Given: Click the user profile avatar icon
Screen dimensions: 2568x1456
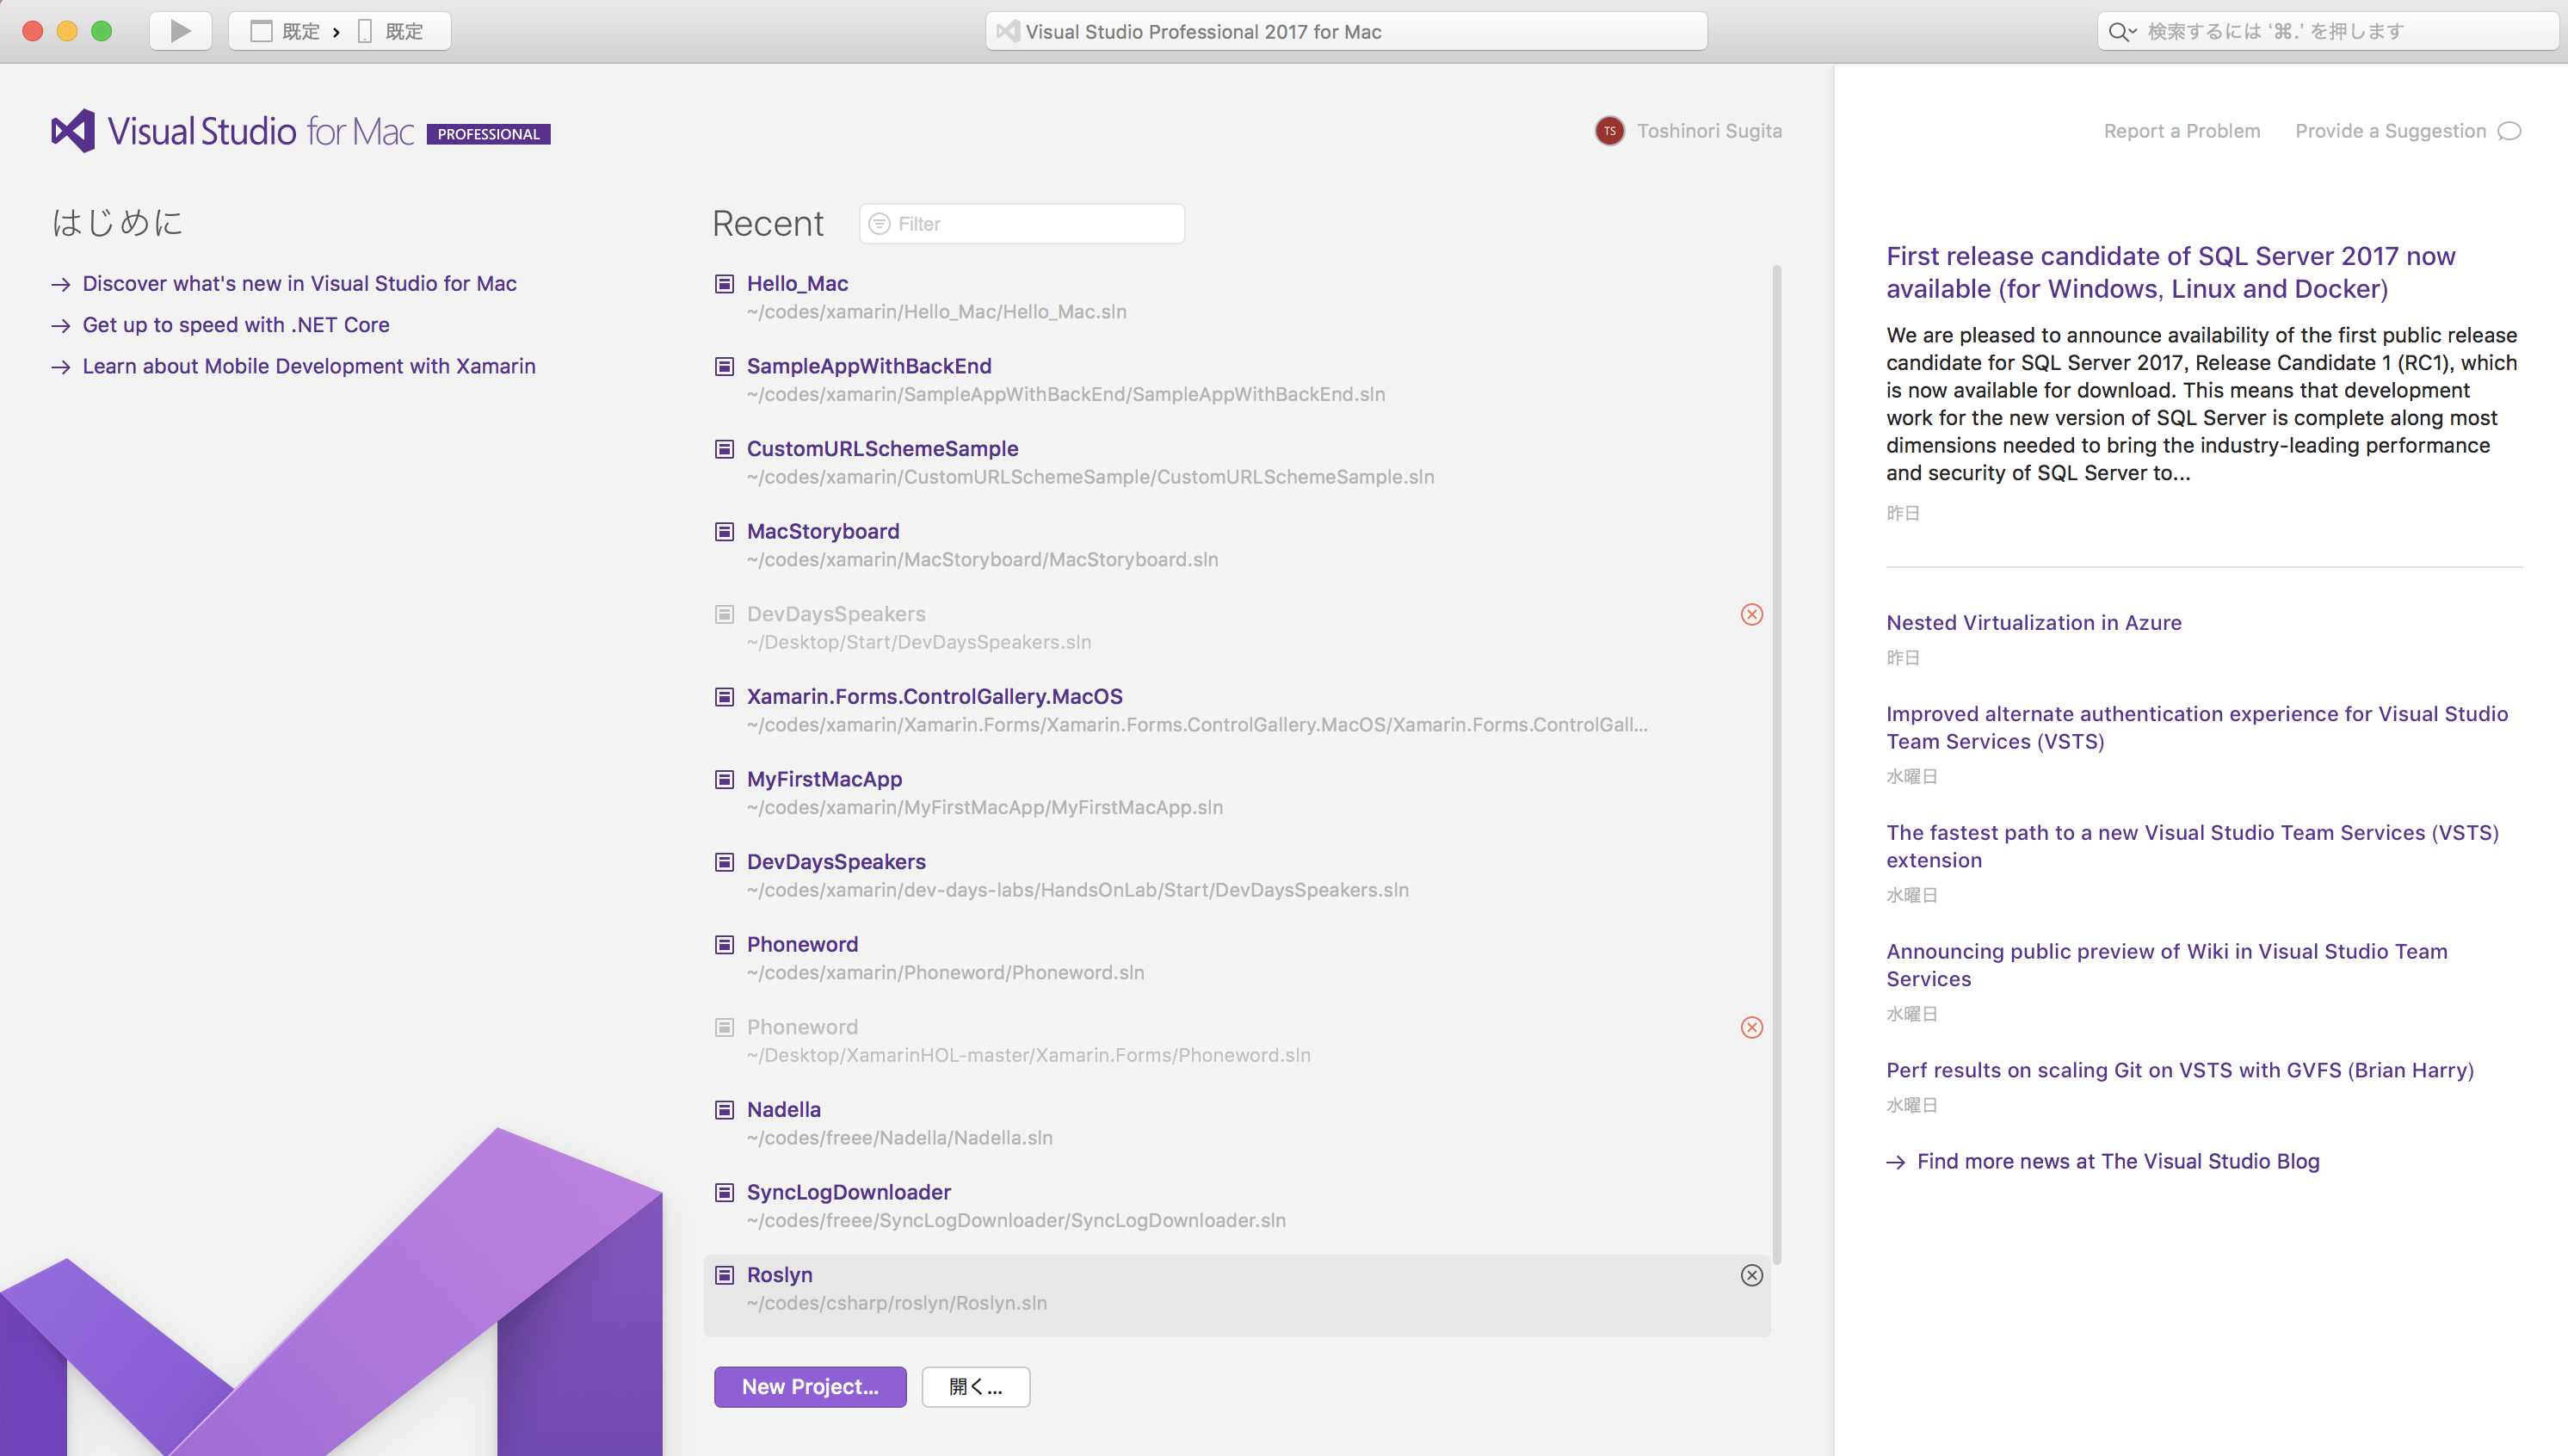Looking at the screenshot, I should tap(1610, 131).
